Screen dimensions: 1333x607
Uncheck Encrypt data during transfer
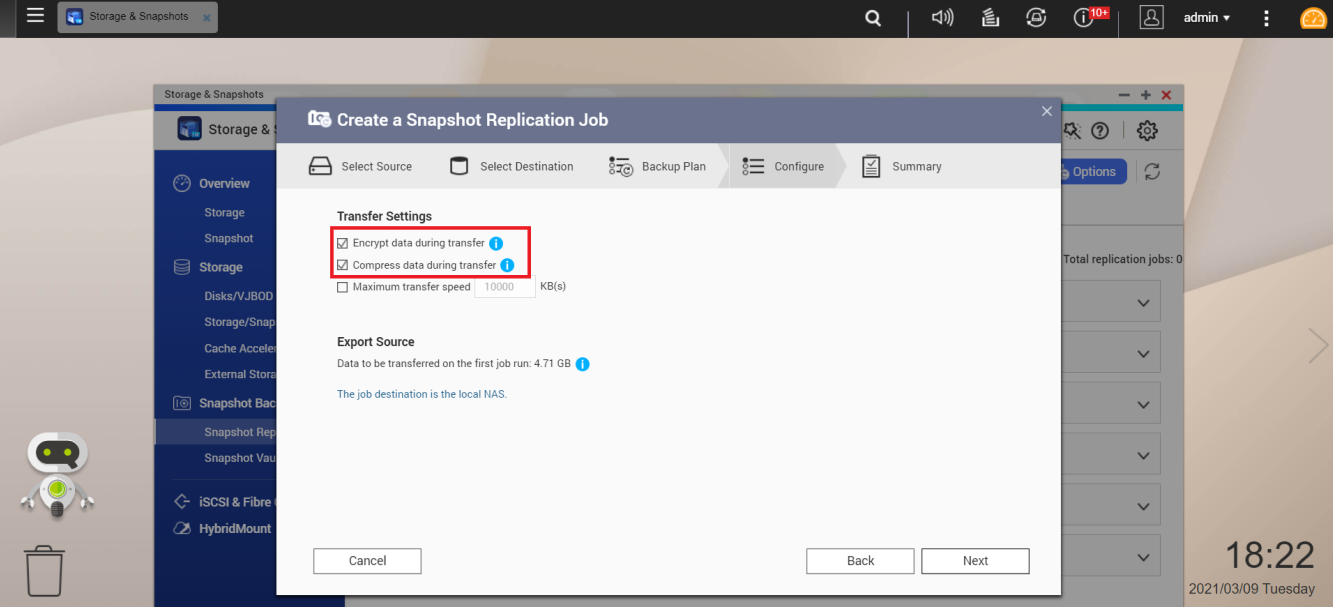pyautogui.click(x=343, y=243)
